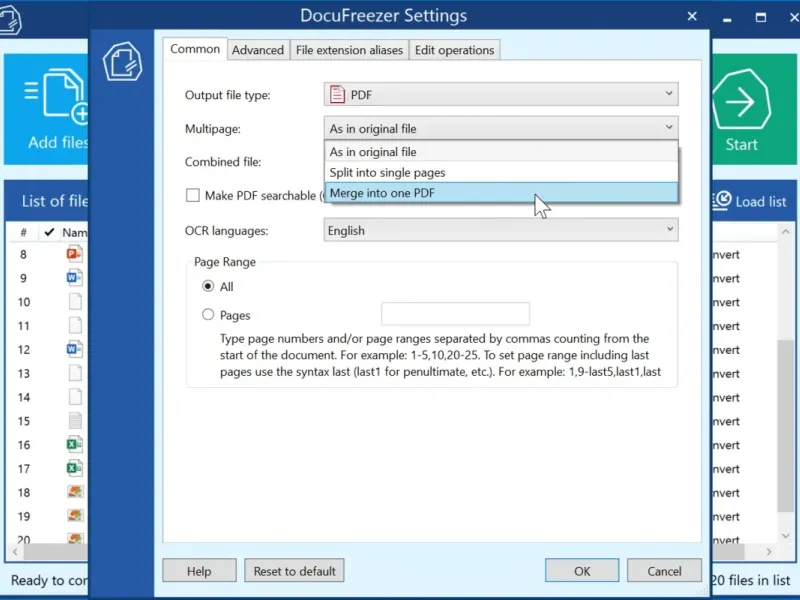Select the blank file icon in row 11
This screenshot has height=600, width=800.
pos(75,326)
